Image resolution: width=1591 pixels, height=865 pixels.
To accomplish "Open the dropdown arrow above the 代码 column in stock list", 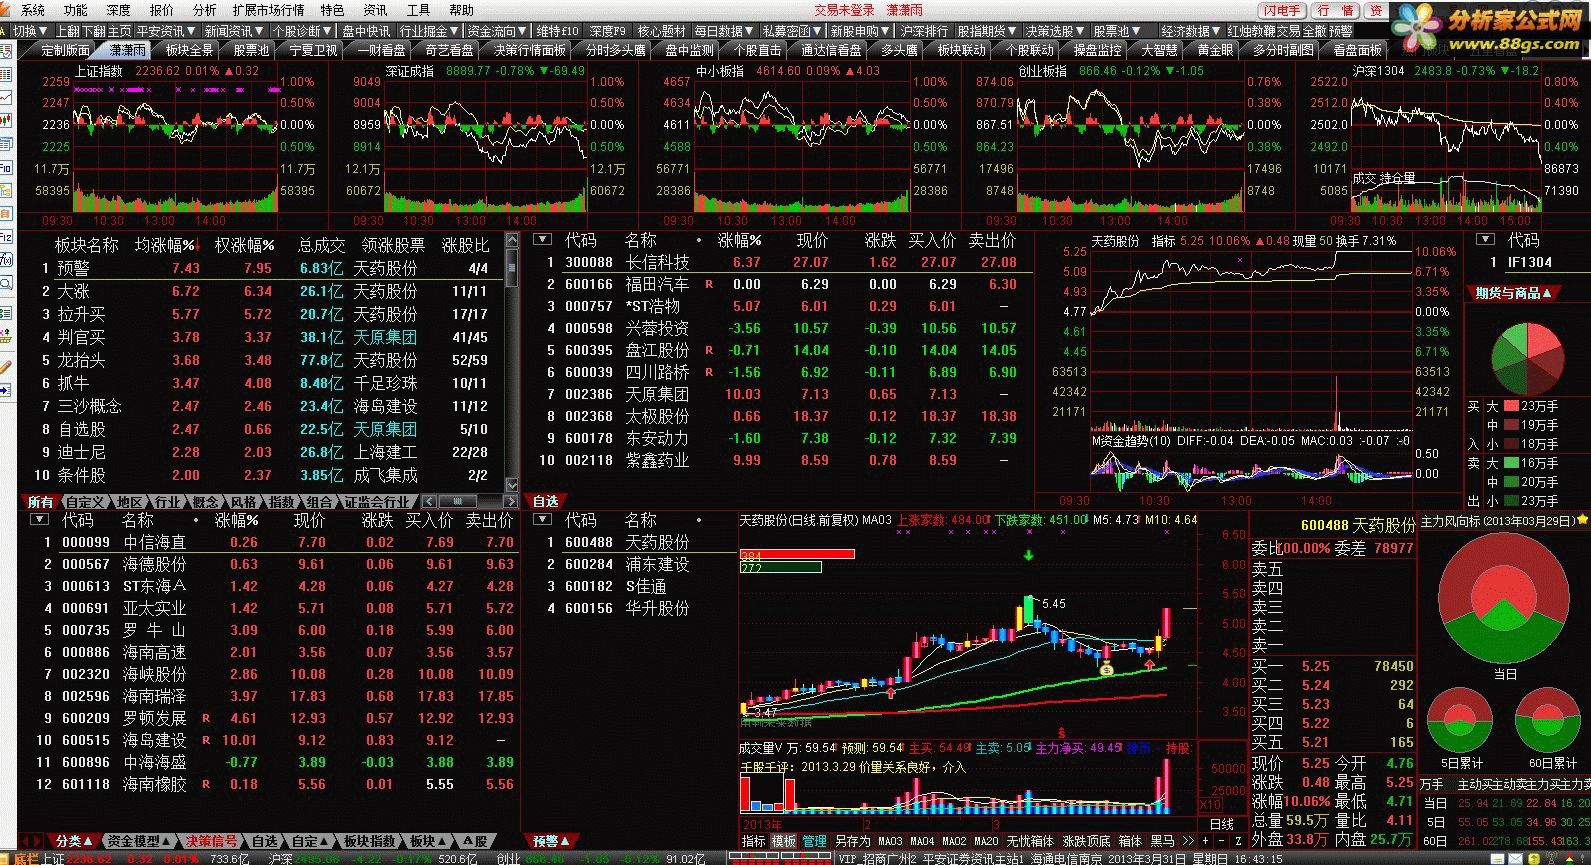I will (542, 240).
